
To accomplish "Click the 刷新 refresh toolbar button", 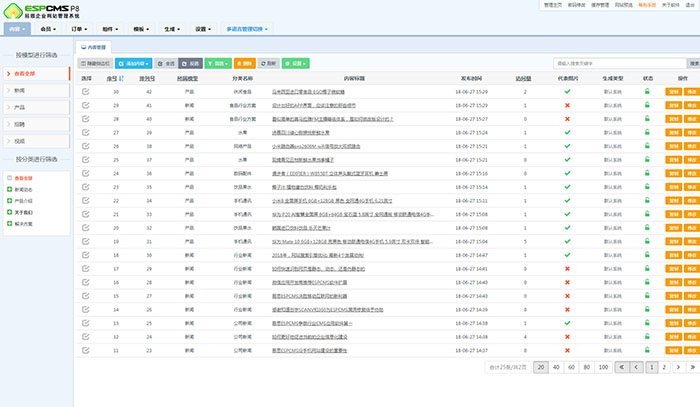I will pyautogui.click(x=269, y=63).
